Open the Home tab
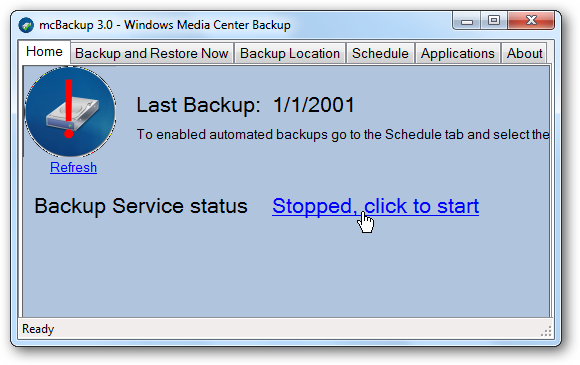The image size is (580, 365). tap(44, 52)
